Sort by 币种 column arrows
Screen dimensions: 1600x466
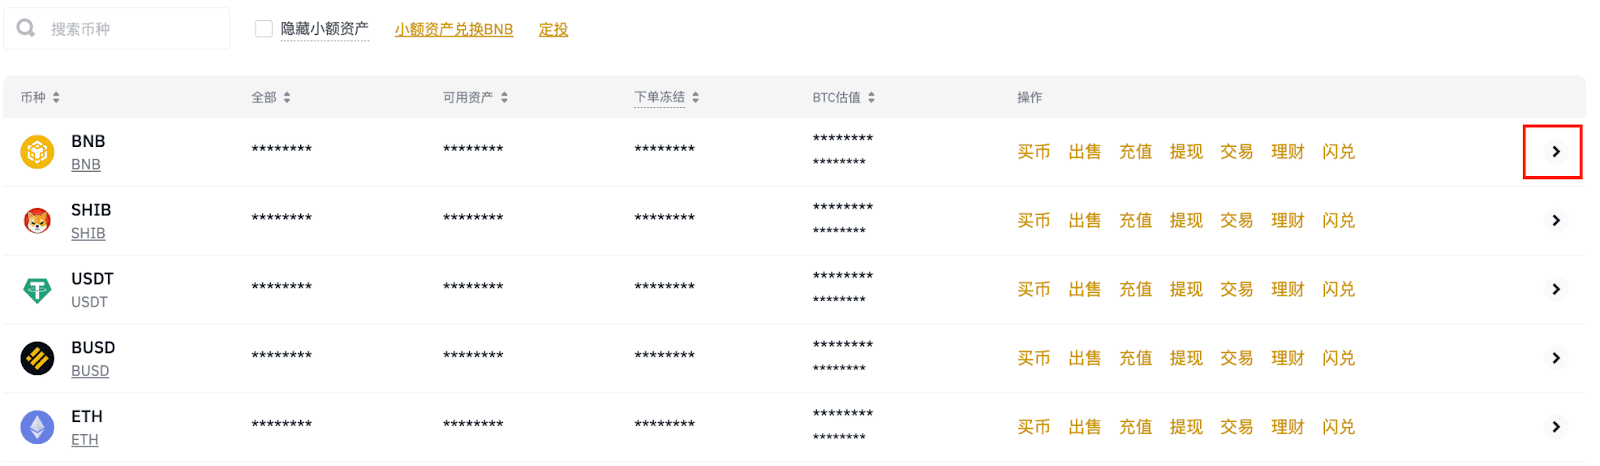(x=56, y=97)
